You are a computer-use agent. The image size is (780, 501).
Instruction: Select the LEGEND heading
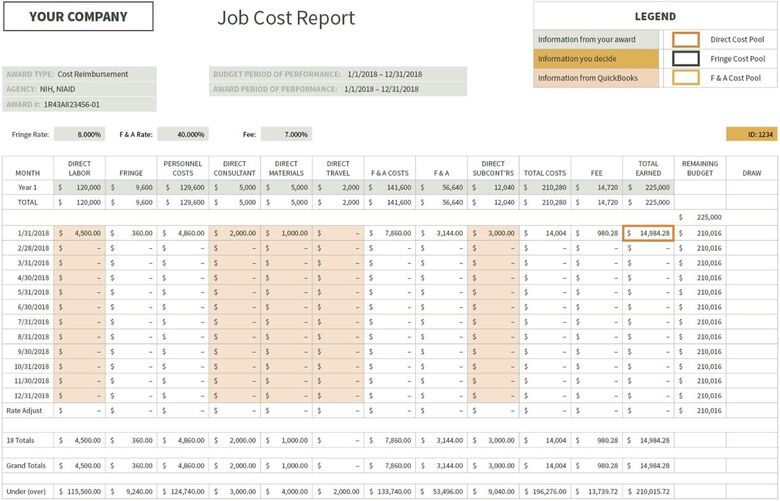(x=655, y=16)
